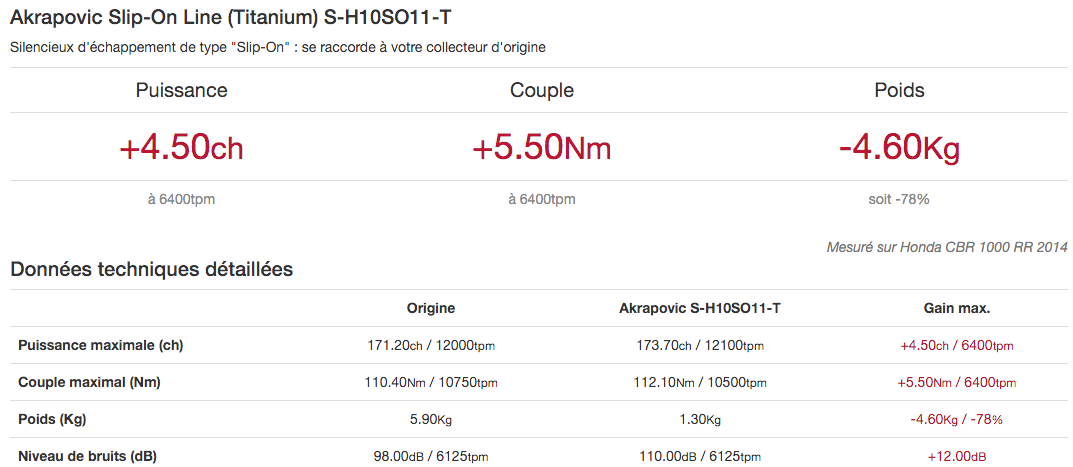1073x467 pixels.
Task: Select the Poids (Kg) row label
Action: (x=52, y=420)
